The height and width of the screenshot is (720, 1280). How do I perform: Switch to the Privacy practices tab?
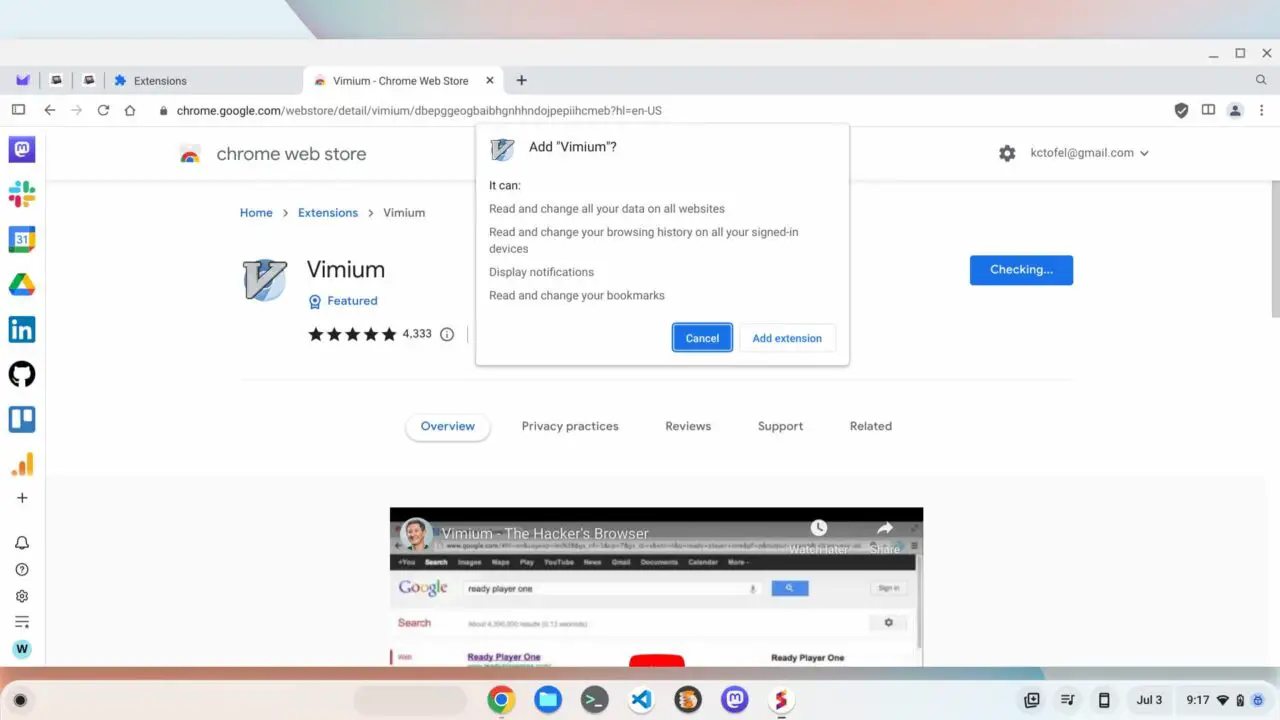tap(570, 426)
